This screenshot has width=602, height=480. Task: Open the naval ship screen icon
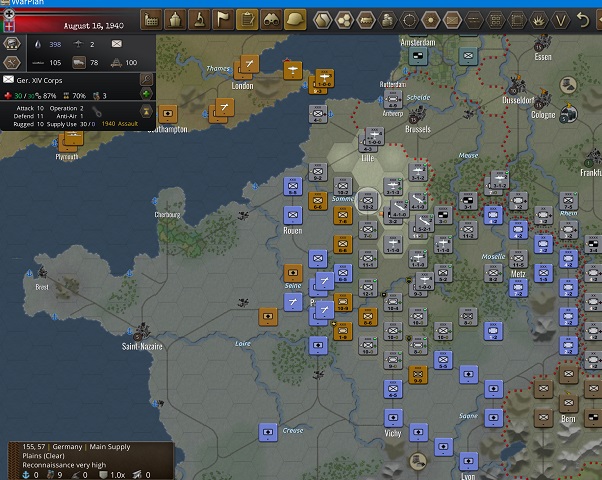175,20
